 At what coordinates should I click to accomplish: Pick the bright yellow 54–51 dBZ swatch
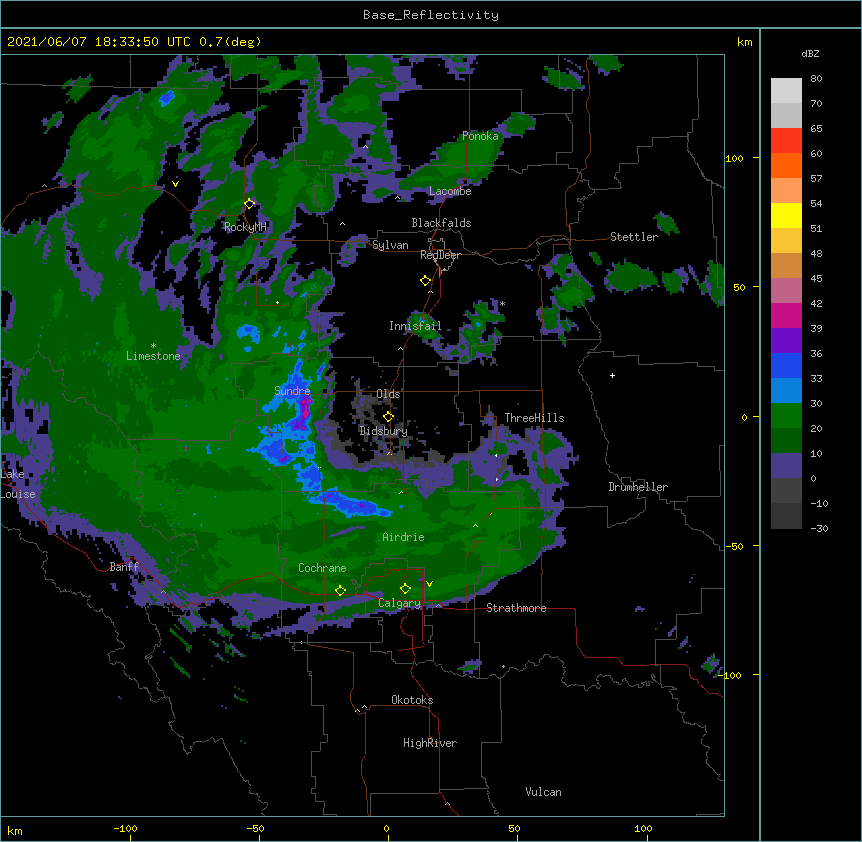tap(786, 215)
